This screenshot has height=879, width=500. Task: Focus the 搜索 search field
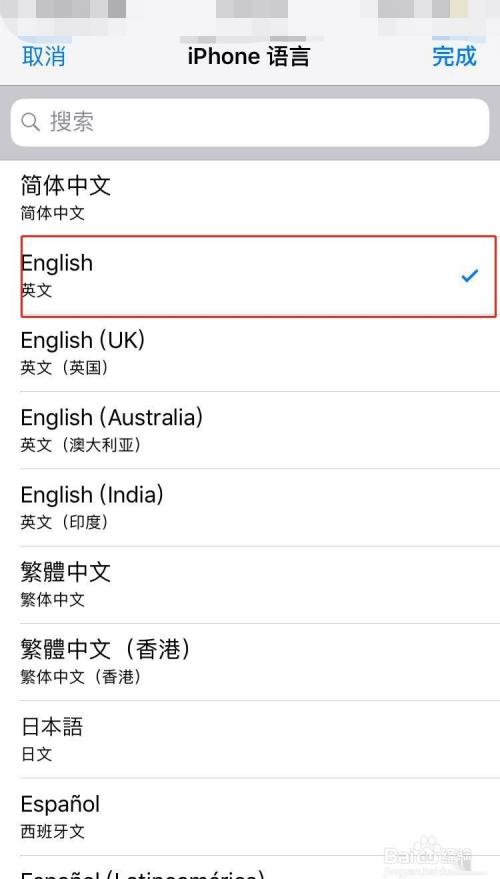(x=250, y=122)
